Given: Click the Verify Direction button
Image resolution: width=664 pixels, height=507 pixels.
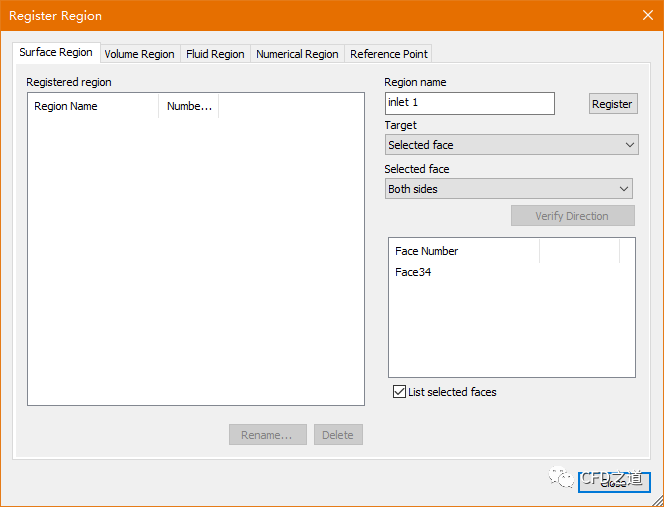Looking at the screenshot, I should tap(572, 216).
